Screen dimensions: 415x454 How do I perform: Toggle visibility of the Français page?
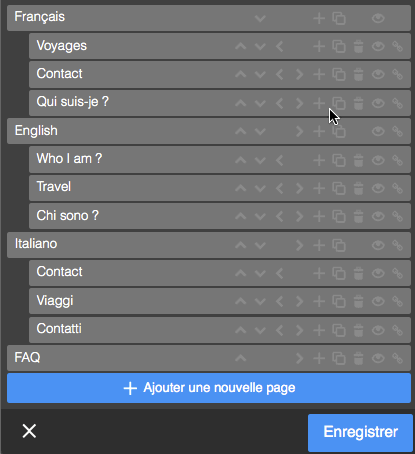(x=378, y=18)
